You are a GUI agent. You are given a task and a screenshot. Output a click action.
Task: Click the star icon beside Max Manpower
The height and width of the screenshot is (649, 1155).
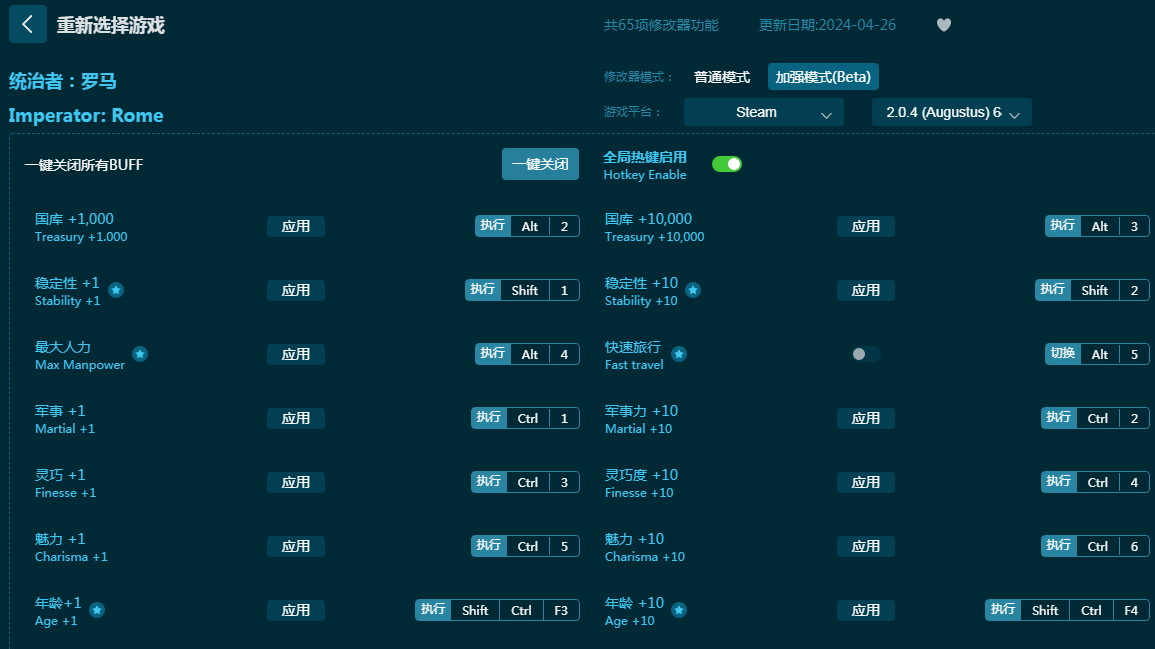point(140,354)
